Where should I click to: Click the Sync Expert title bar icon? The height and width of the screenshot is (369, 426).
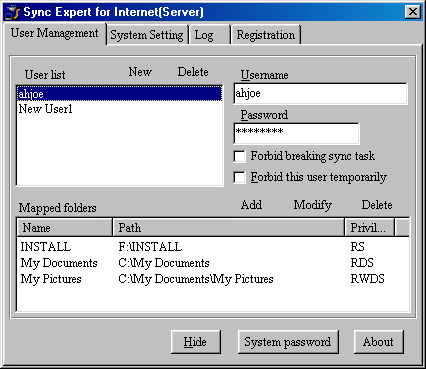pyautogui.click(x=13, y=12)
